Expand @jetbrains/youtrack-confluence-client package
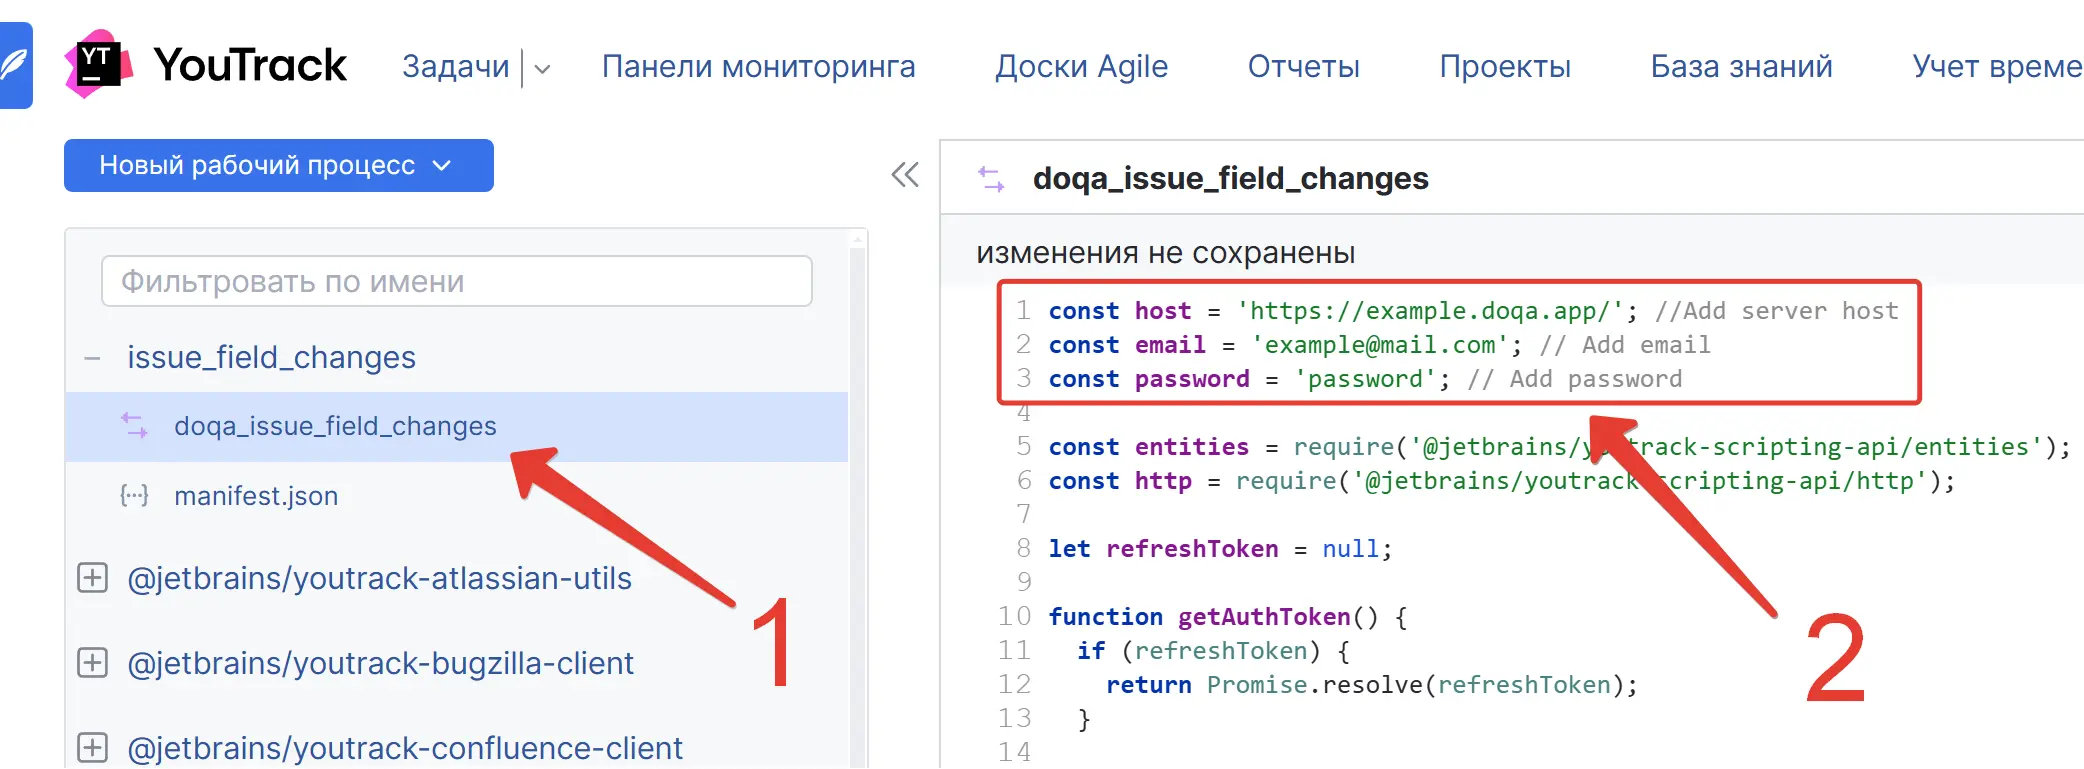2084x769 pixels. tap(93, 747)
